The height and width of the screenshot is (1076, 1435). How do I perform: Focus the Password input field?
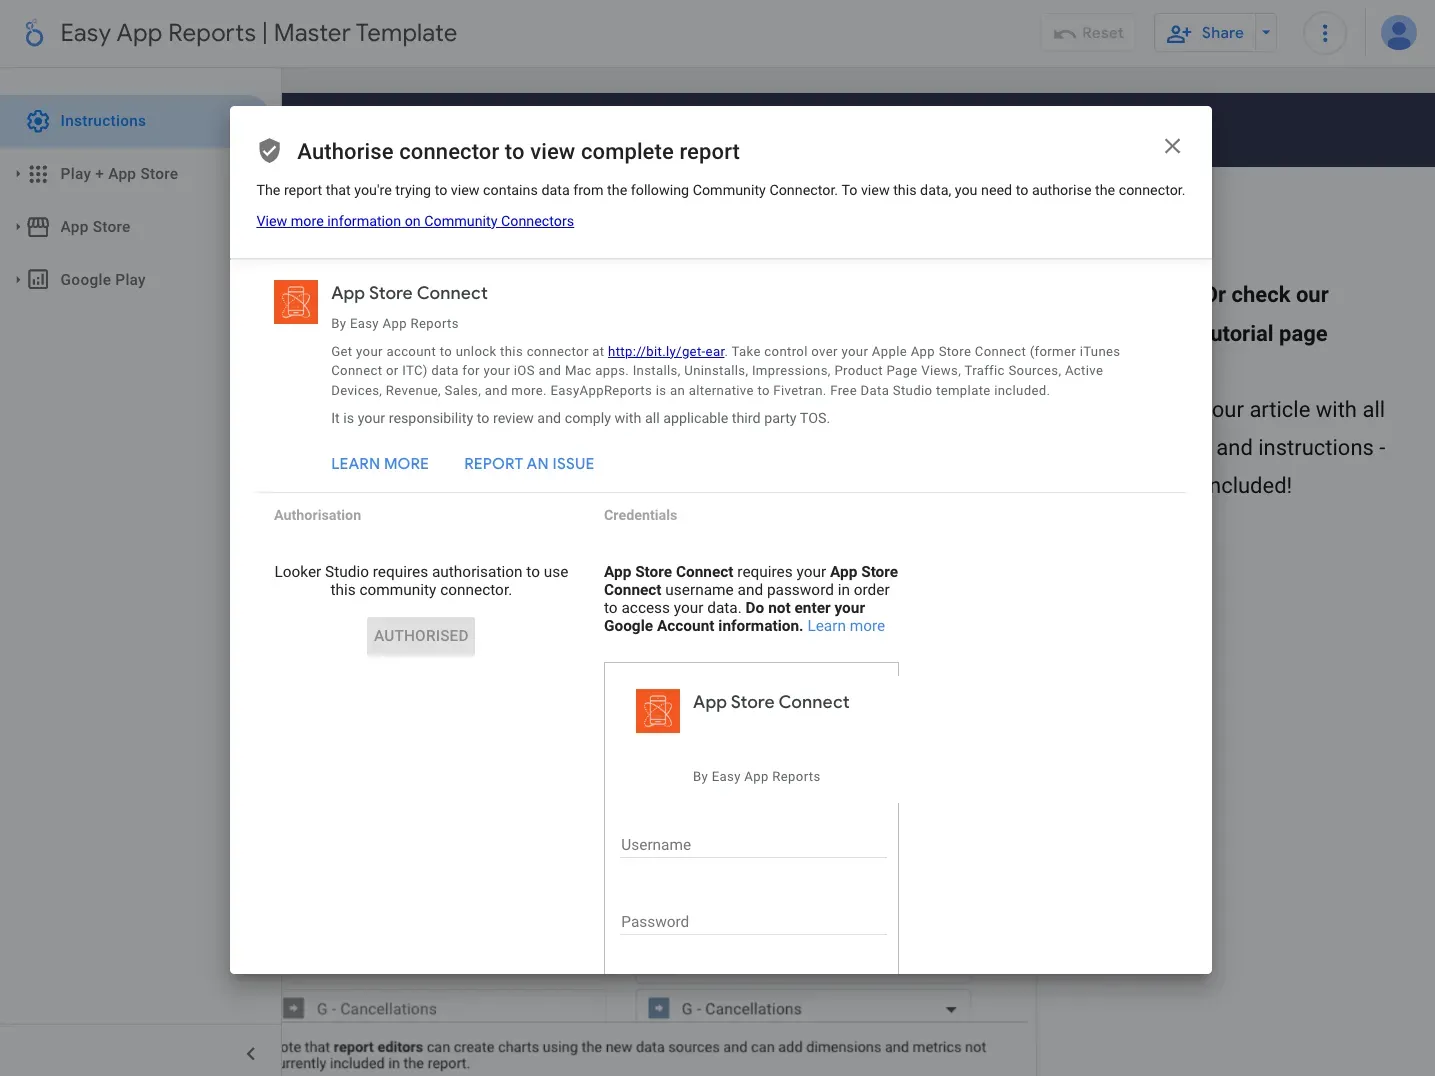(x=754, y=922)
